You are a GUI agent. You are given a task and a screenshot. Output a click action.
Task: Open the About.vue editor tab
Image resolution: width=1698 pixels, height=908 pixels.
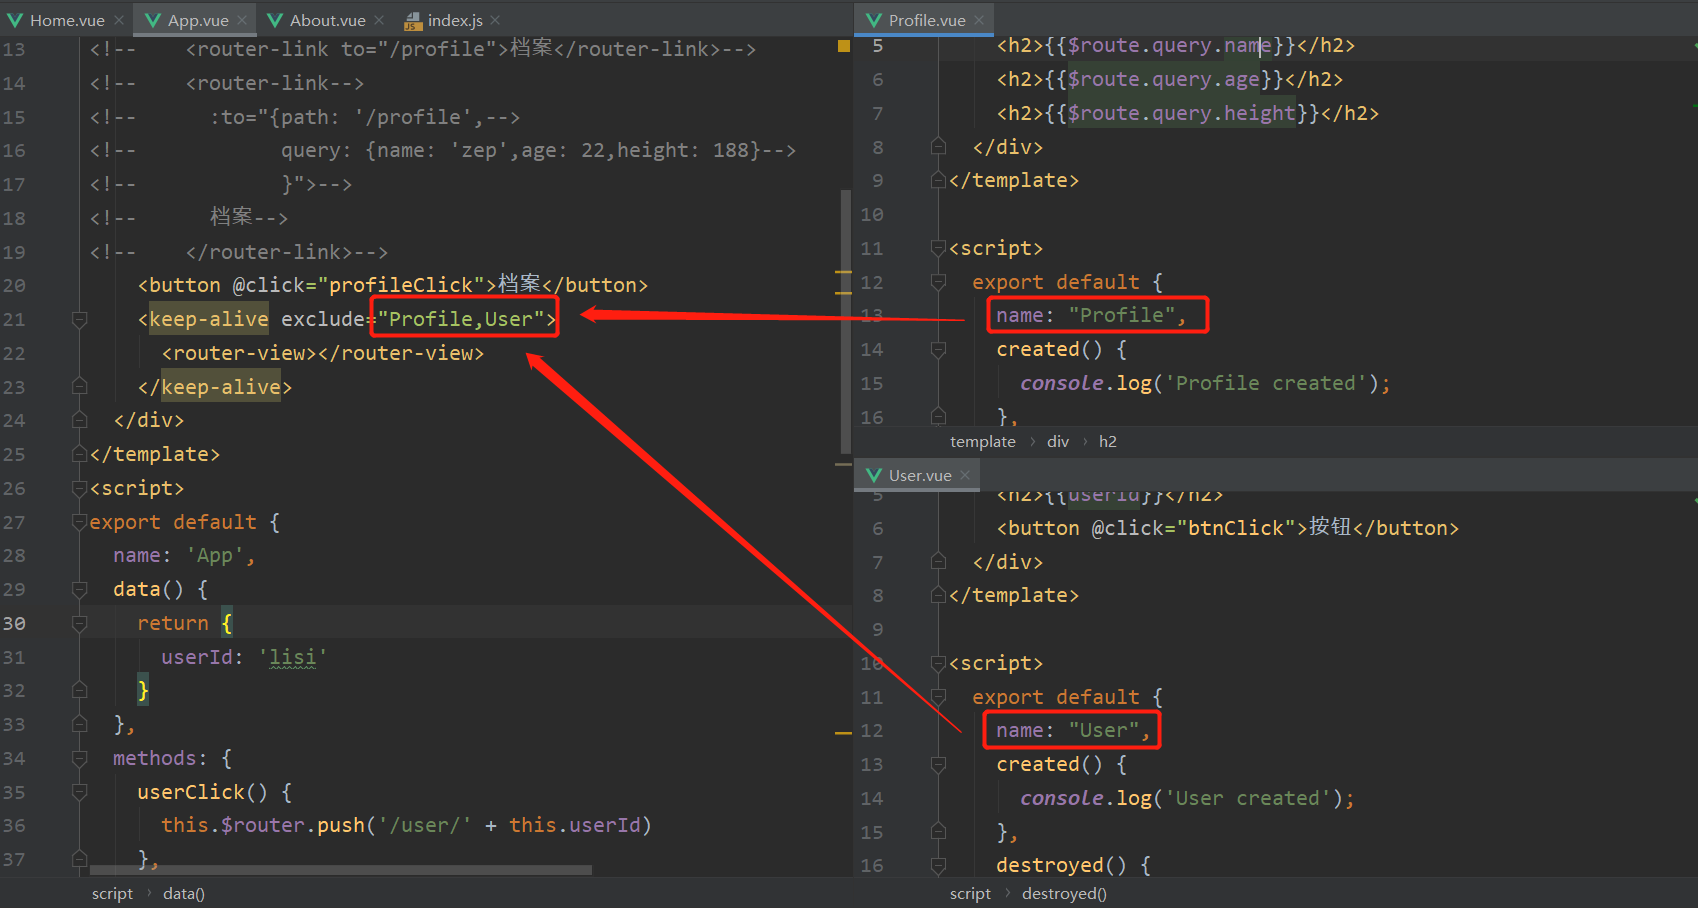[327, 20]
